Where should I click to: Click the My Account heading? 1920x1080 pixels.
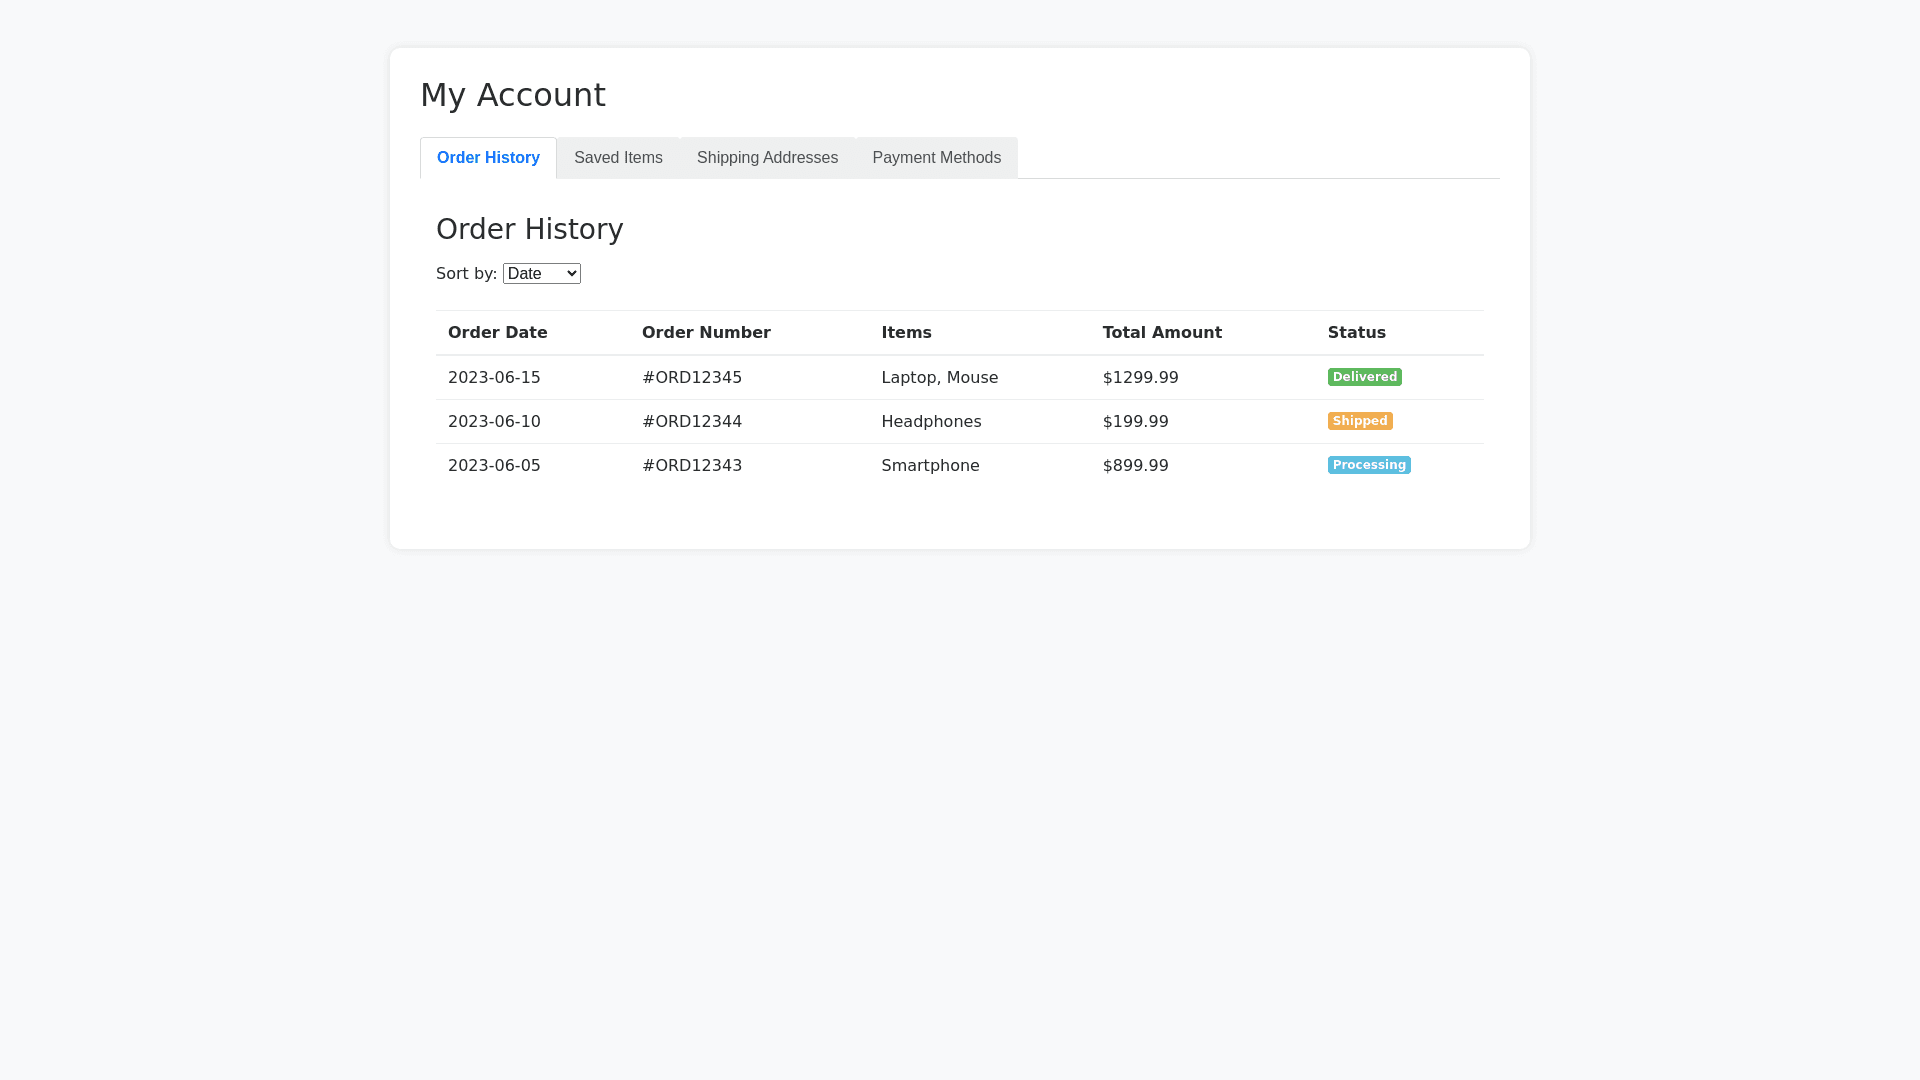click(x=513, y=95)
